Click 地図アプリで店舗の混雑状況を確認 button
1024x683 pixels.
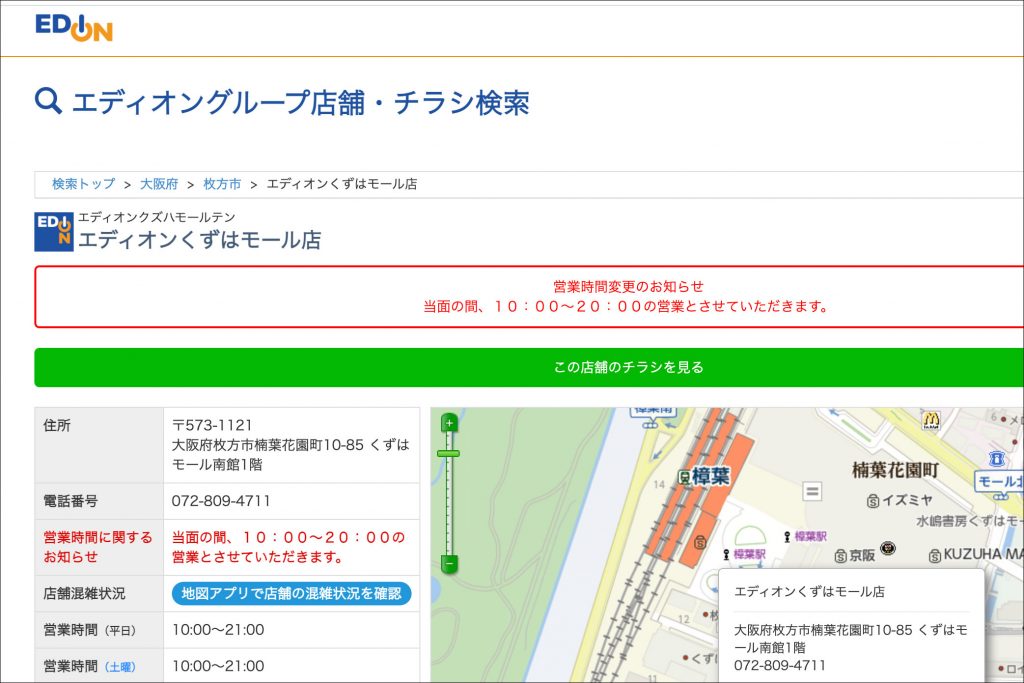291,593
